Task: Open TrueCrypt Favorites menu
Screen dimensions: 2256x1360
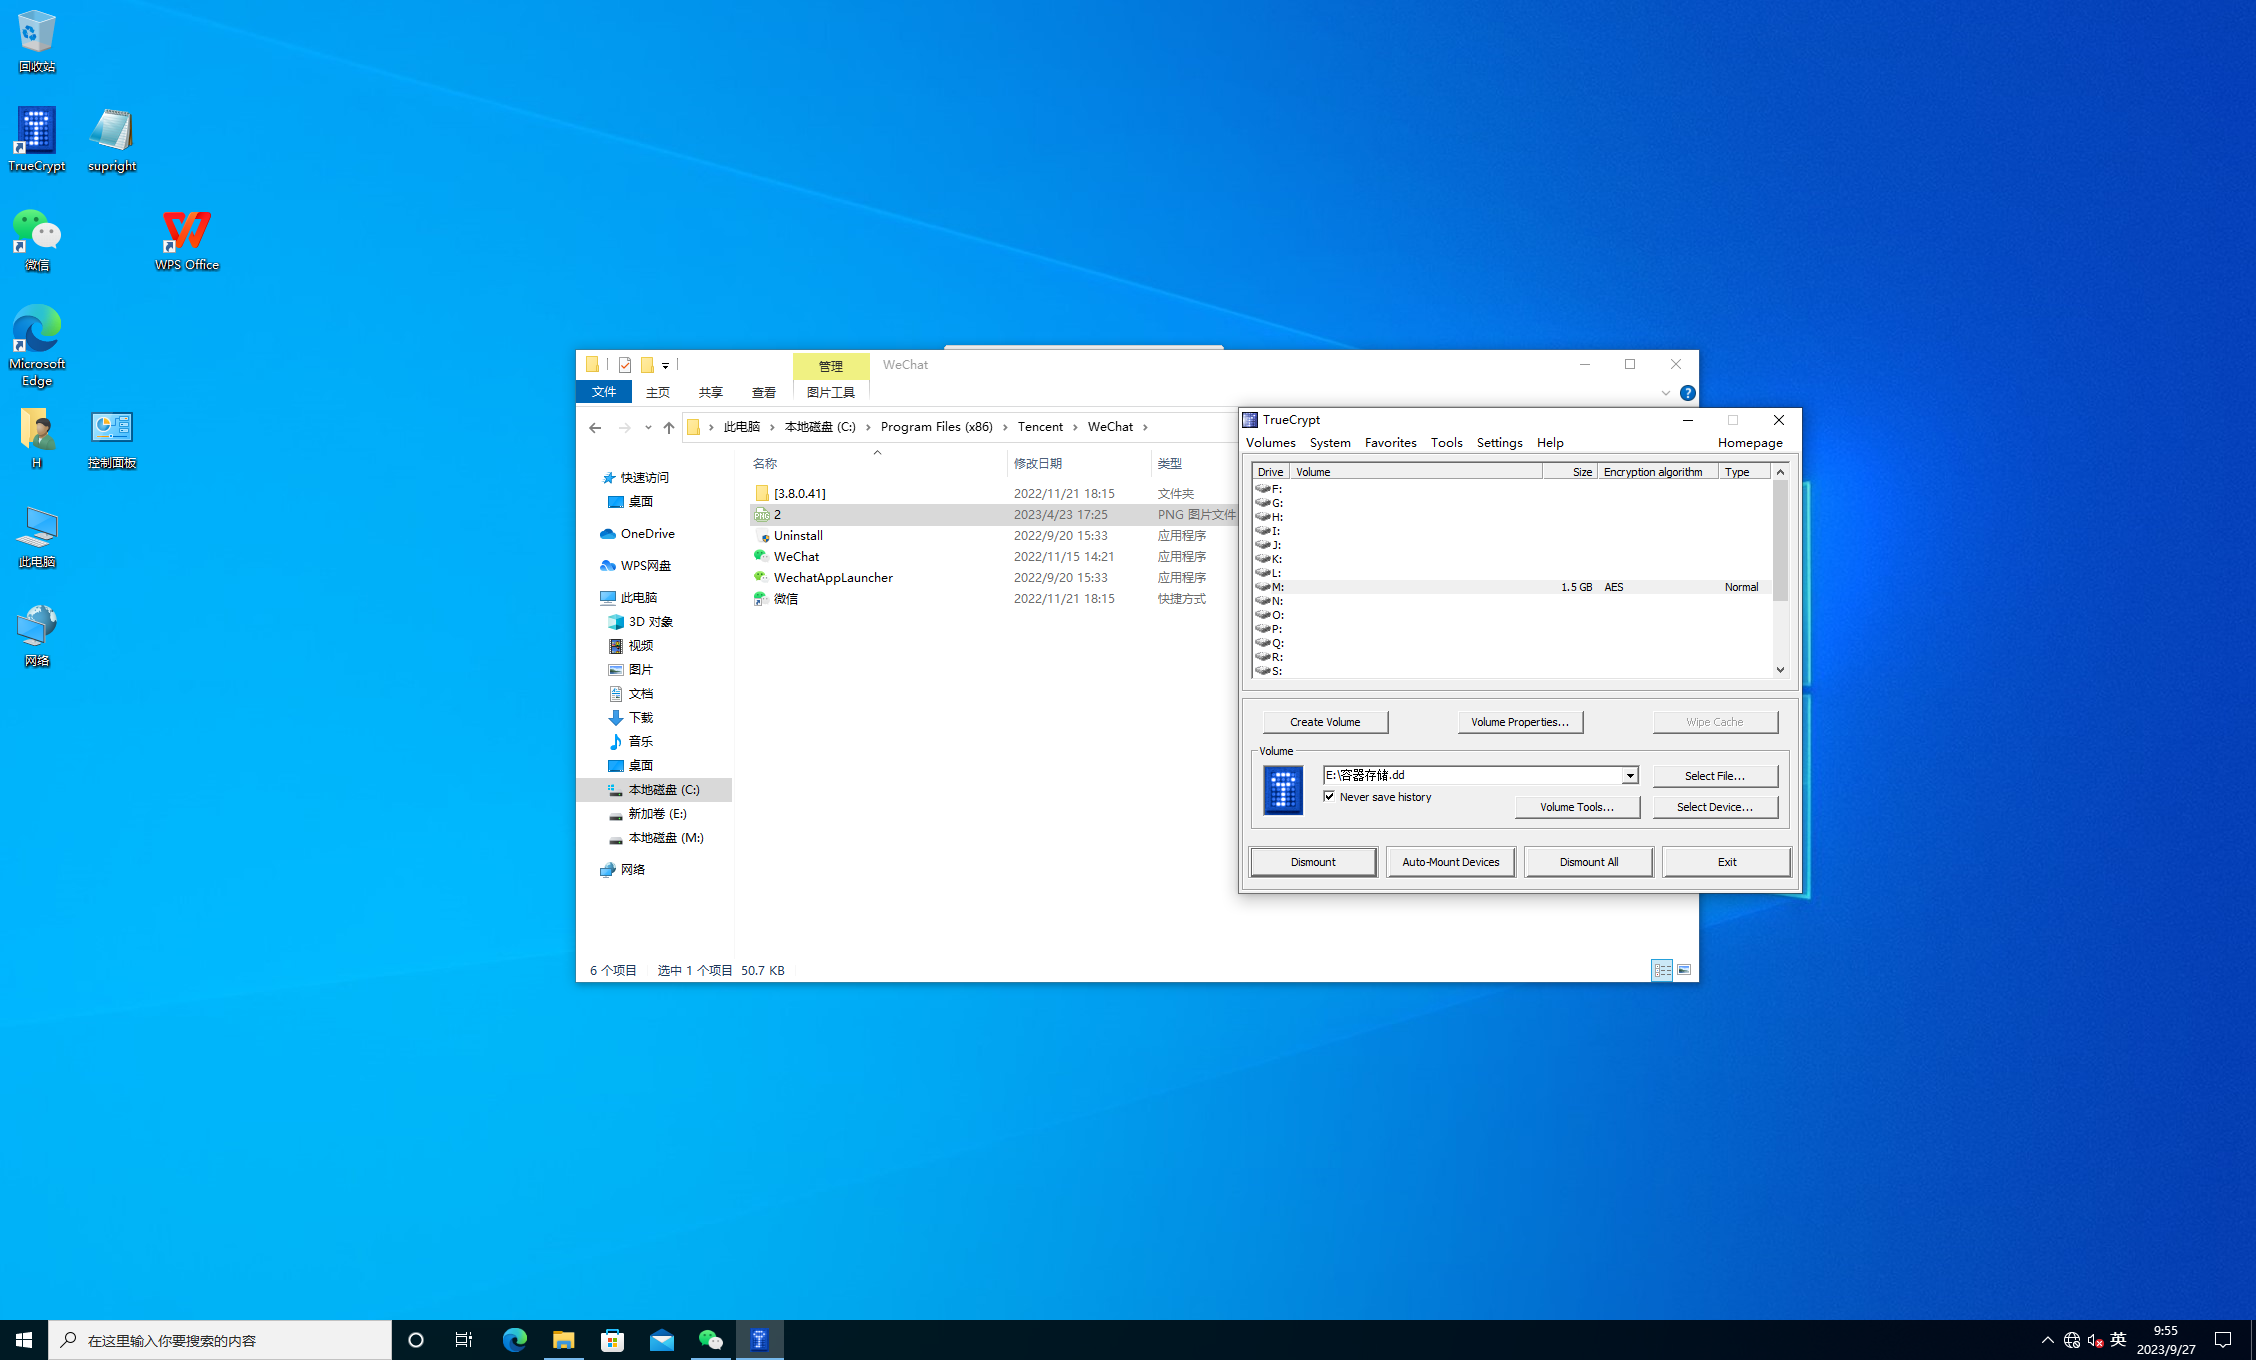Action: [1390, 443]
